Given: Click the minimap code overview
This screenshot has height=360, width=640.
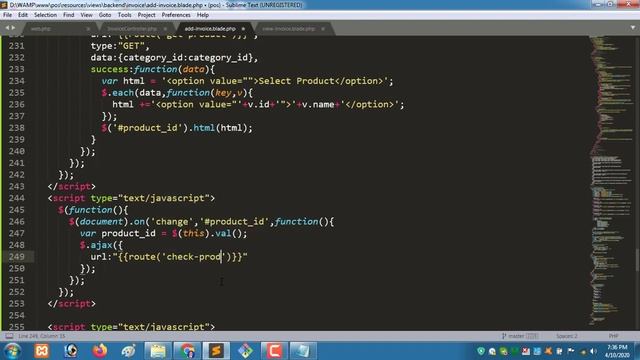Looking at the screenshot, I should pyautogui.click(x=611, y=182).
